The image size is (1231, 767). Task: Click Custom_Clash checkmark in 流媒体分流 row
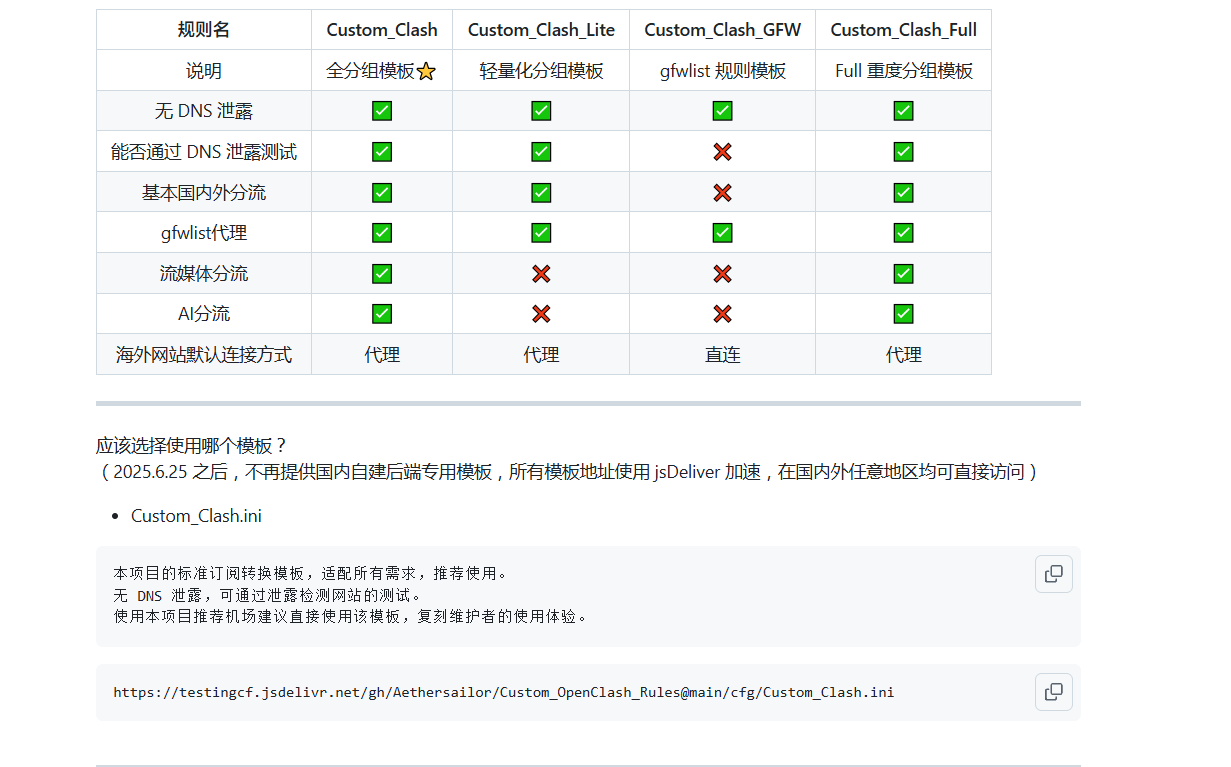point(382,273)
